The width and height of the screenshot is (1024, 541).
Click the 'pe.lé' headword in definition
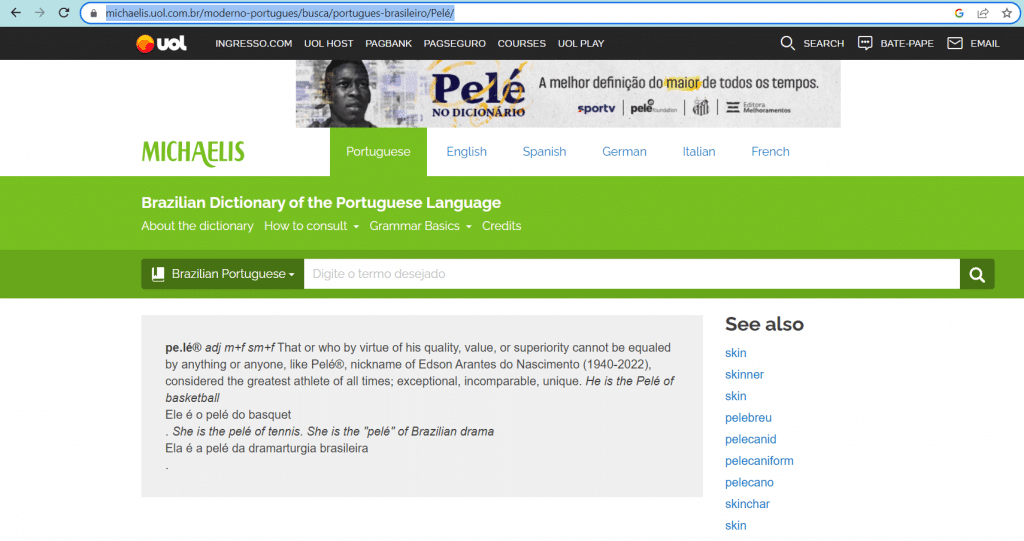click(x=180, y=348)
